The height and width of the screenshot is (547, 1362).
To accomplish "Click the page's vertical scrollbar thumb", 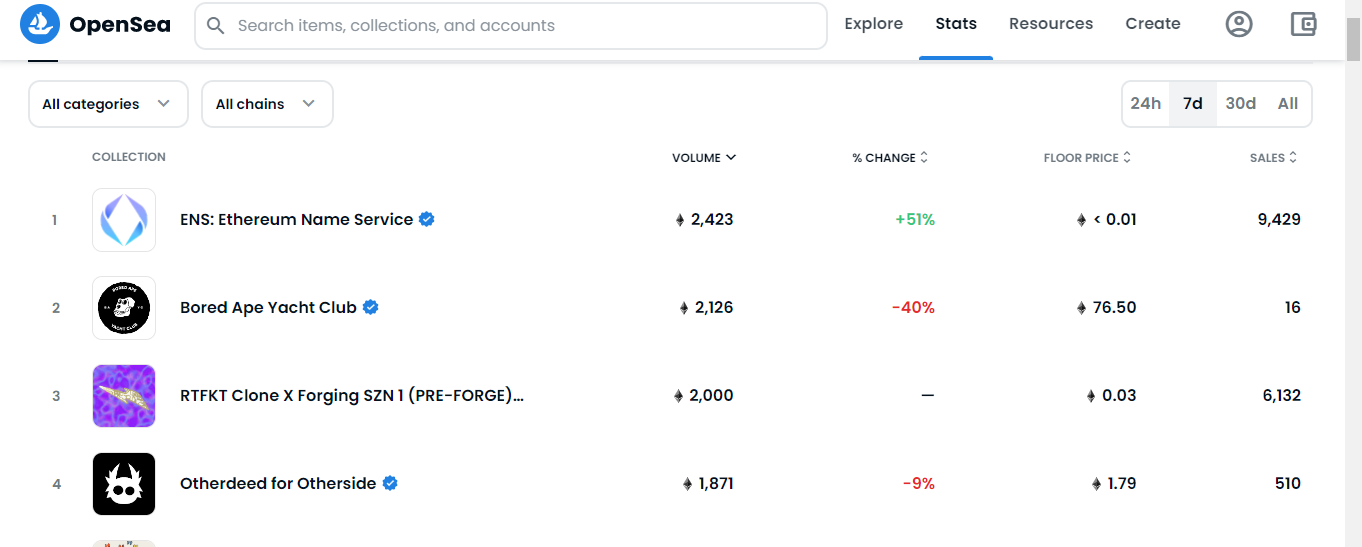I will point(1353,38).
